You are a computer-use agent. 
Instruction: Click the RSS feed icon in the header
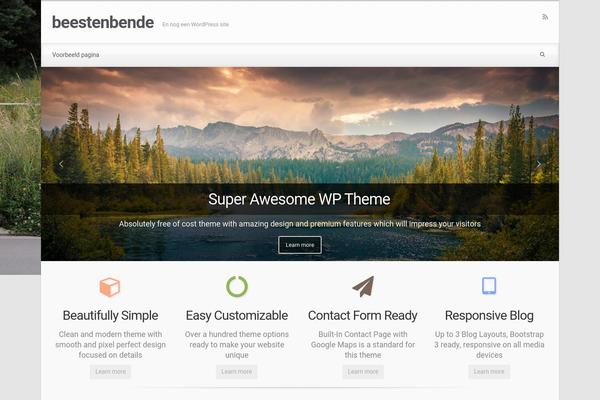pos(545,17)
